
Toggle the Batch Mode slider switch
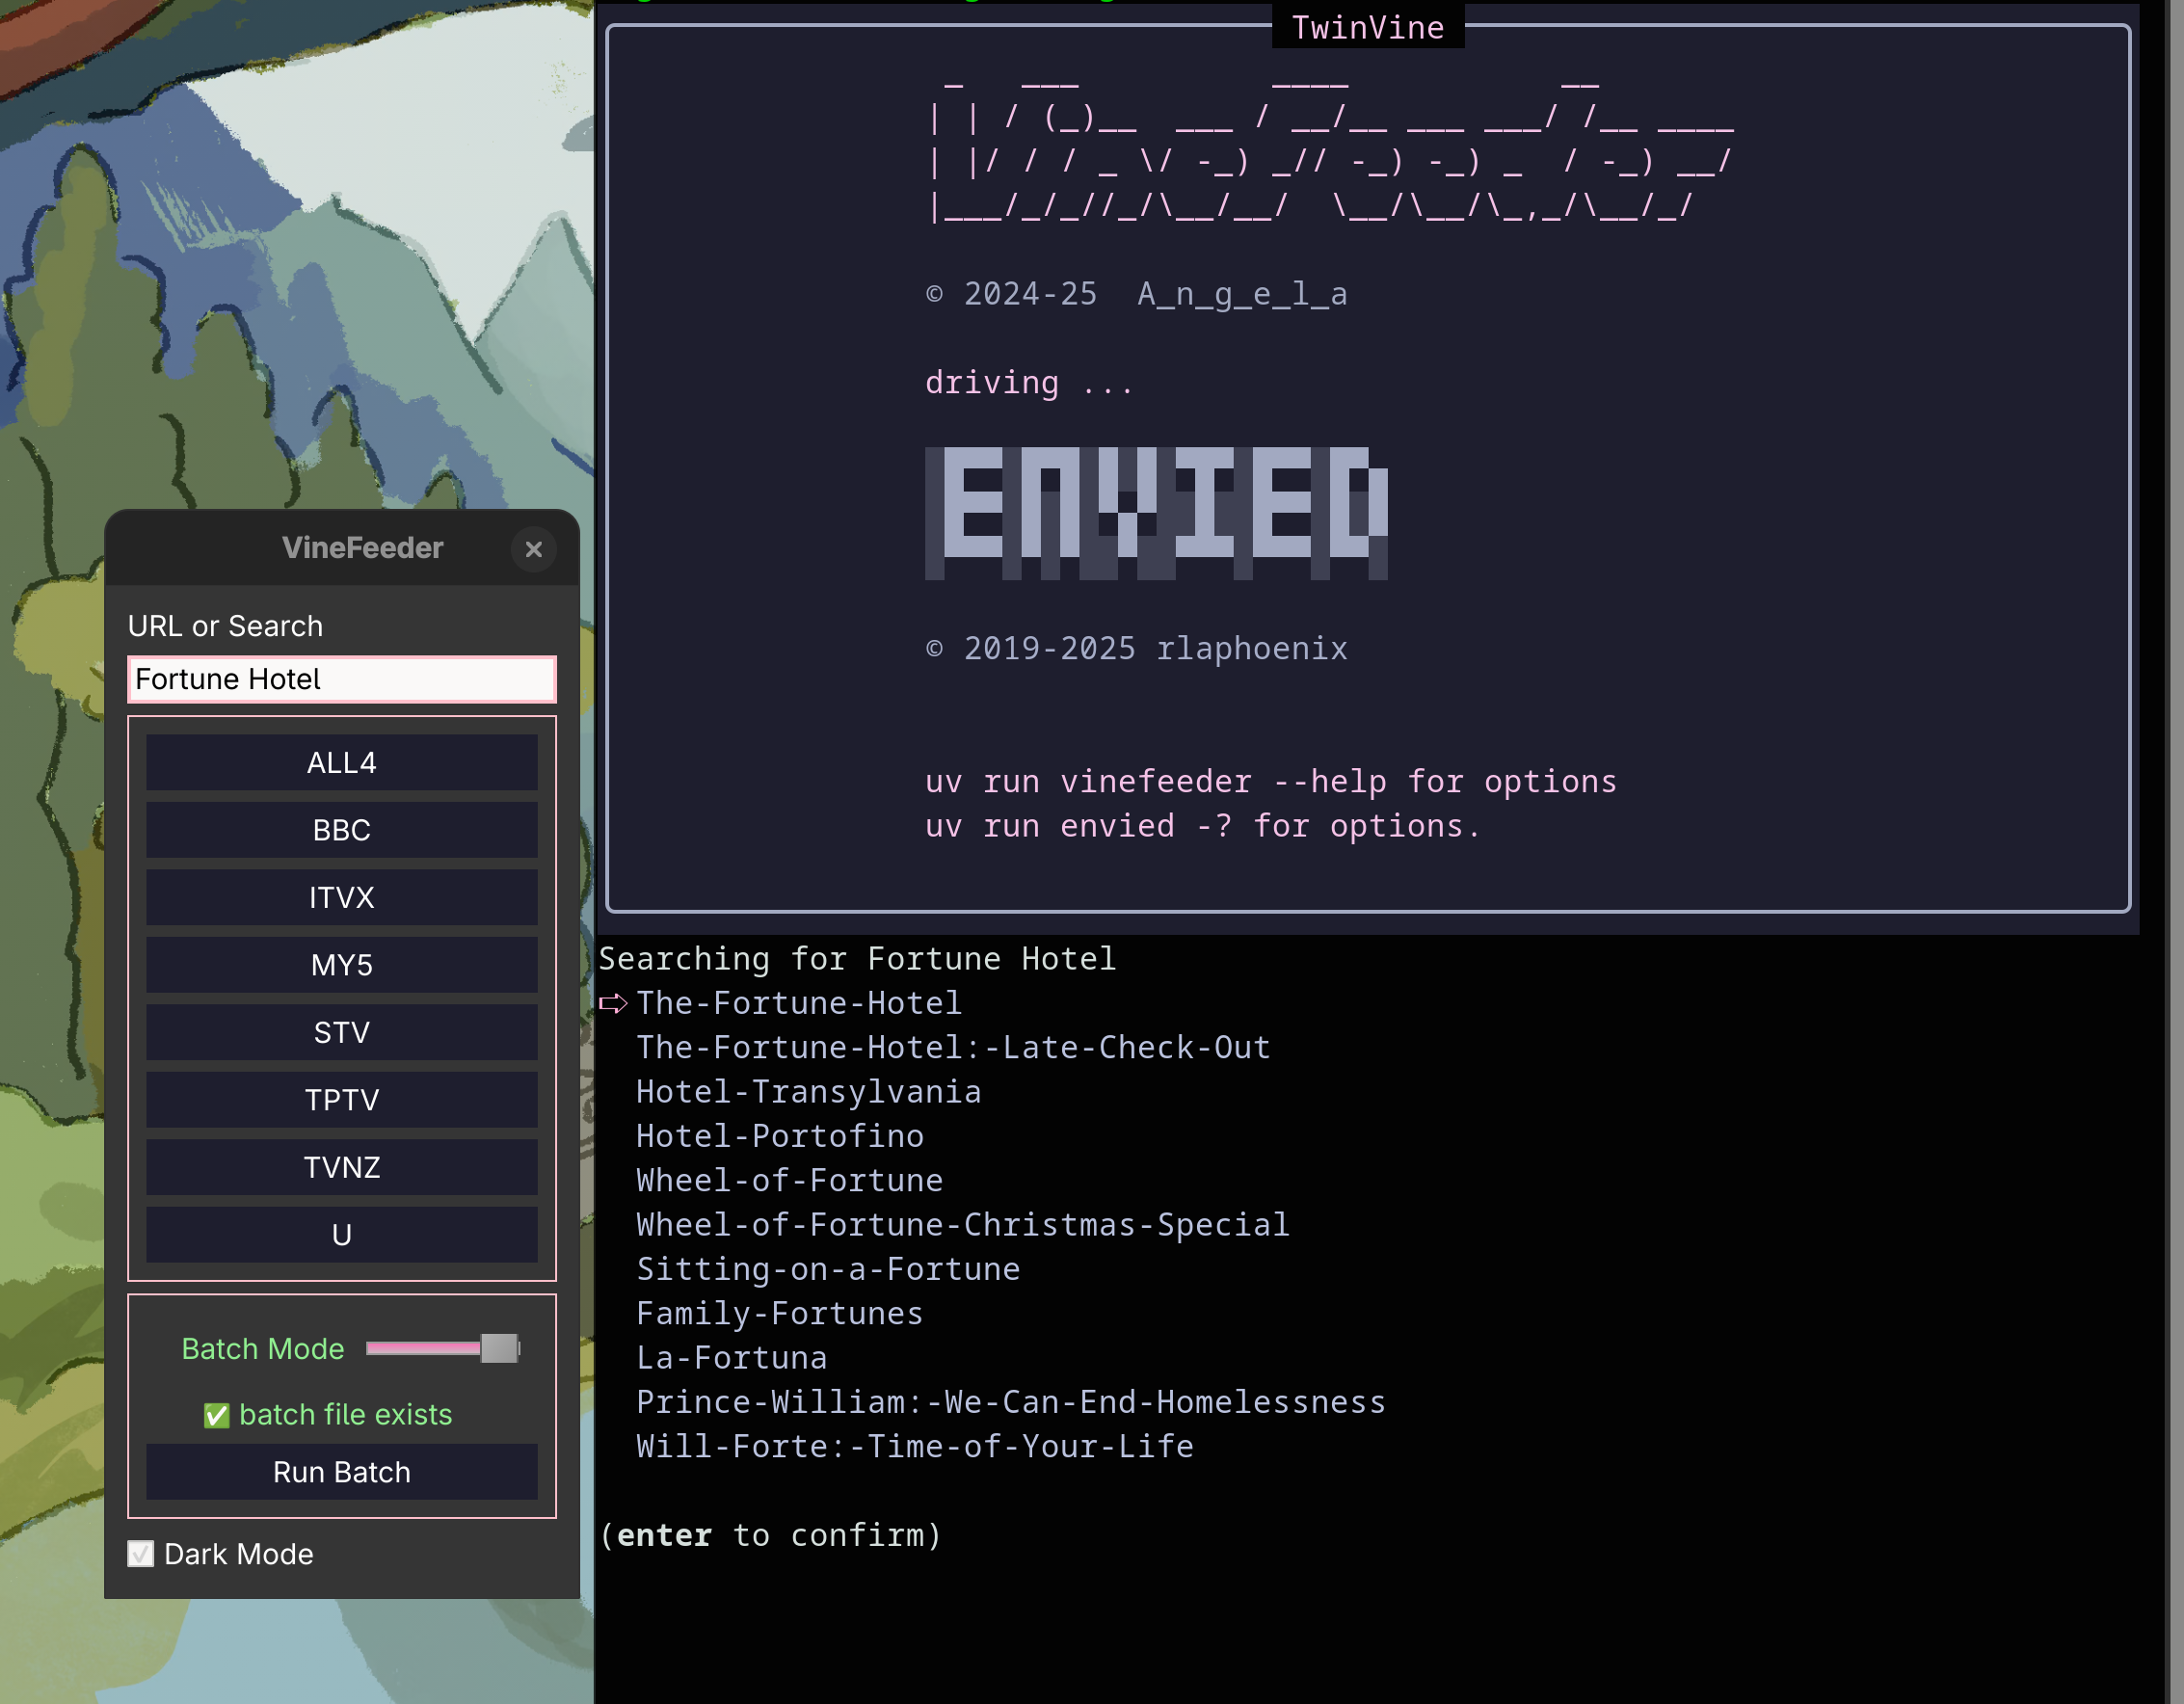click(x=498, y=1348)
